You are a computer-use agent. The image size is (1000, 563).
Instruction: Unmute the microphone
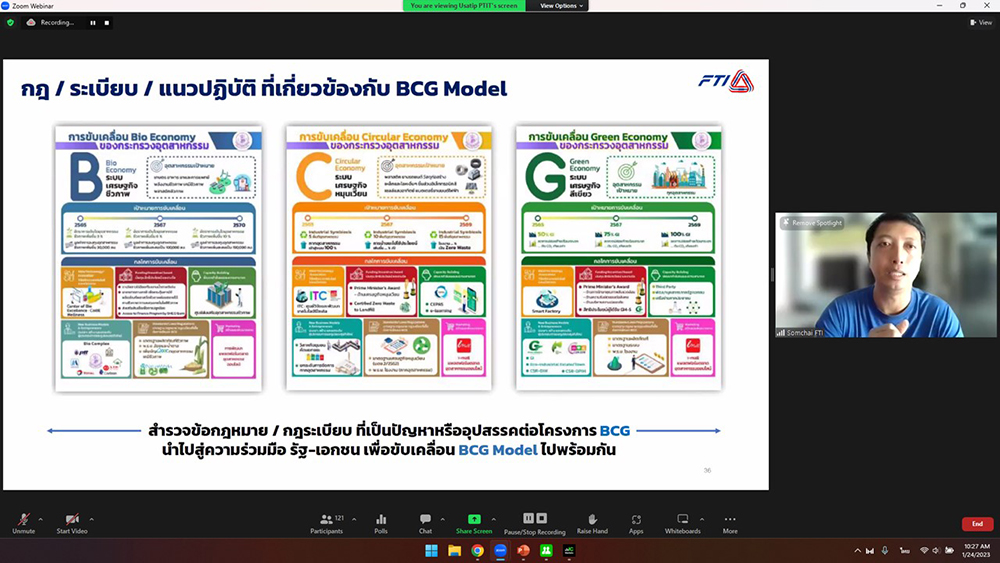click(23, 521)
